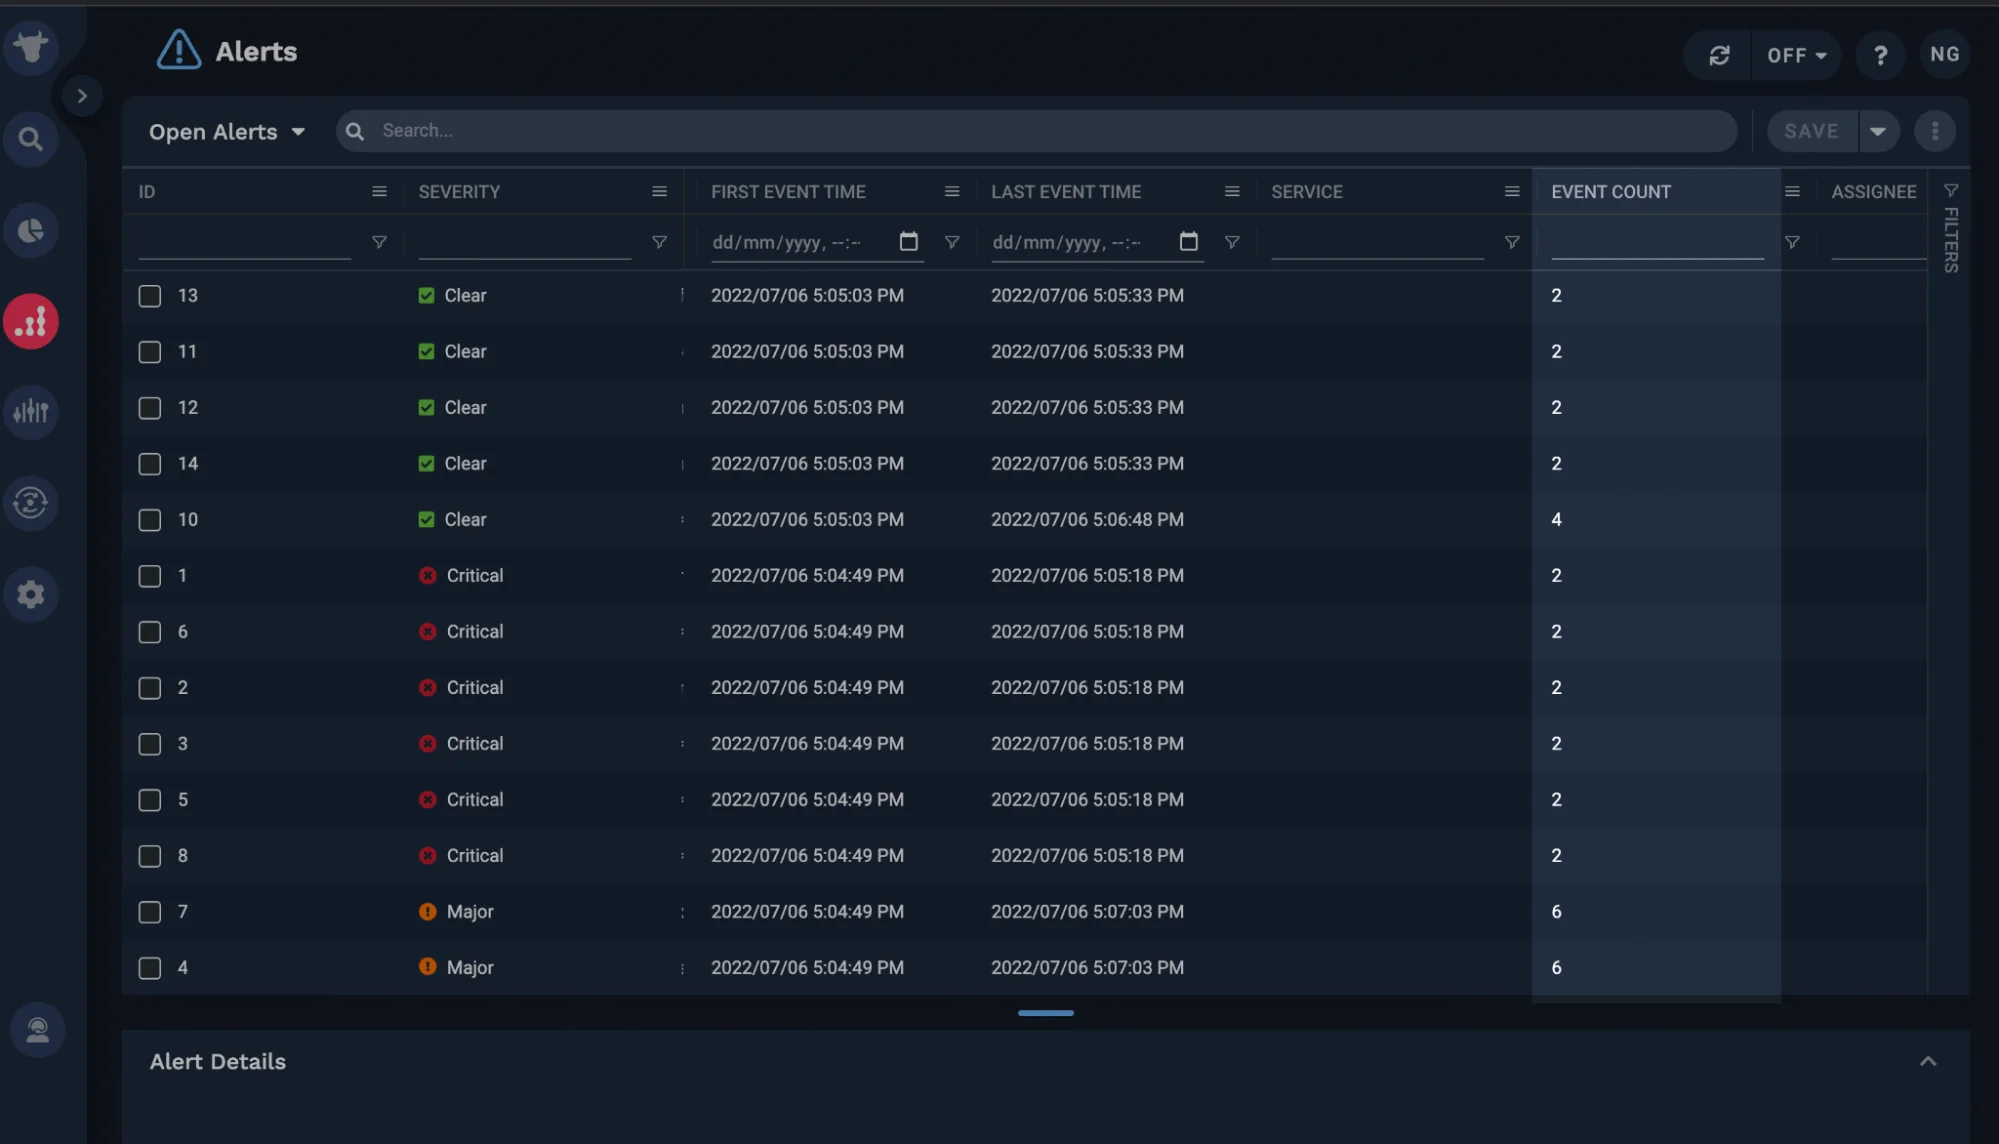Open the Severity column menu icon
Image resolution: width=1999 pixels, height=1144 pixels.
coord(659,192)
